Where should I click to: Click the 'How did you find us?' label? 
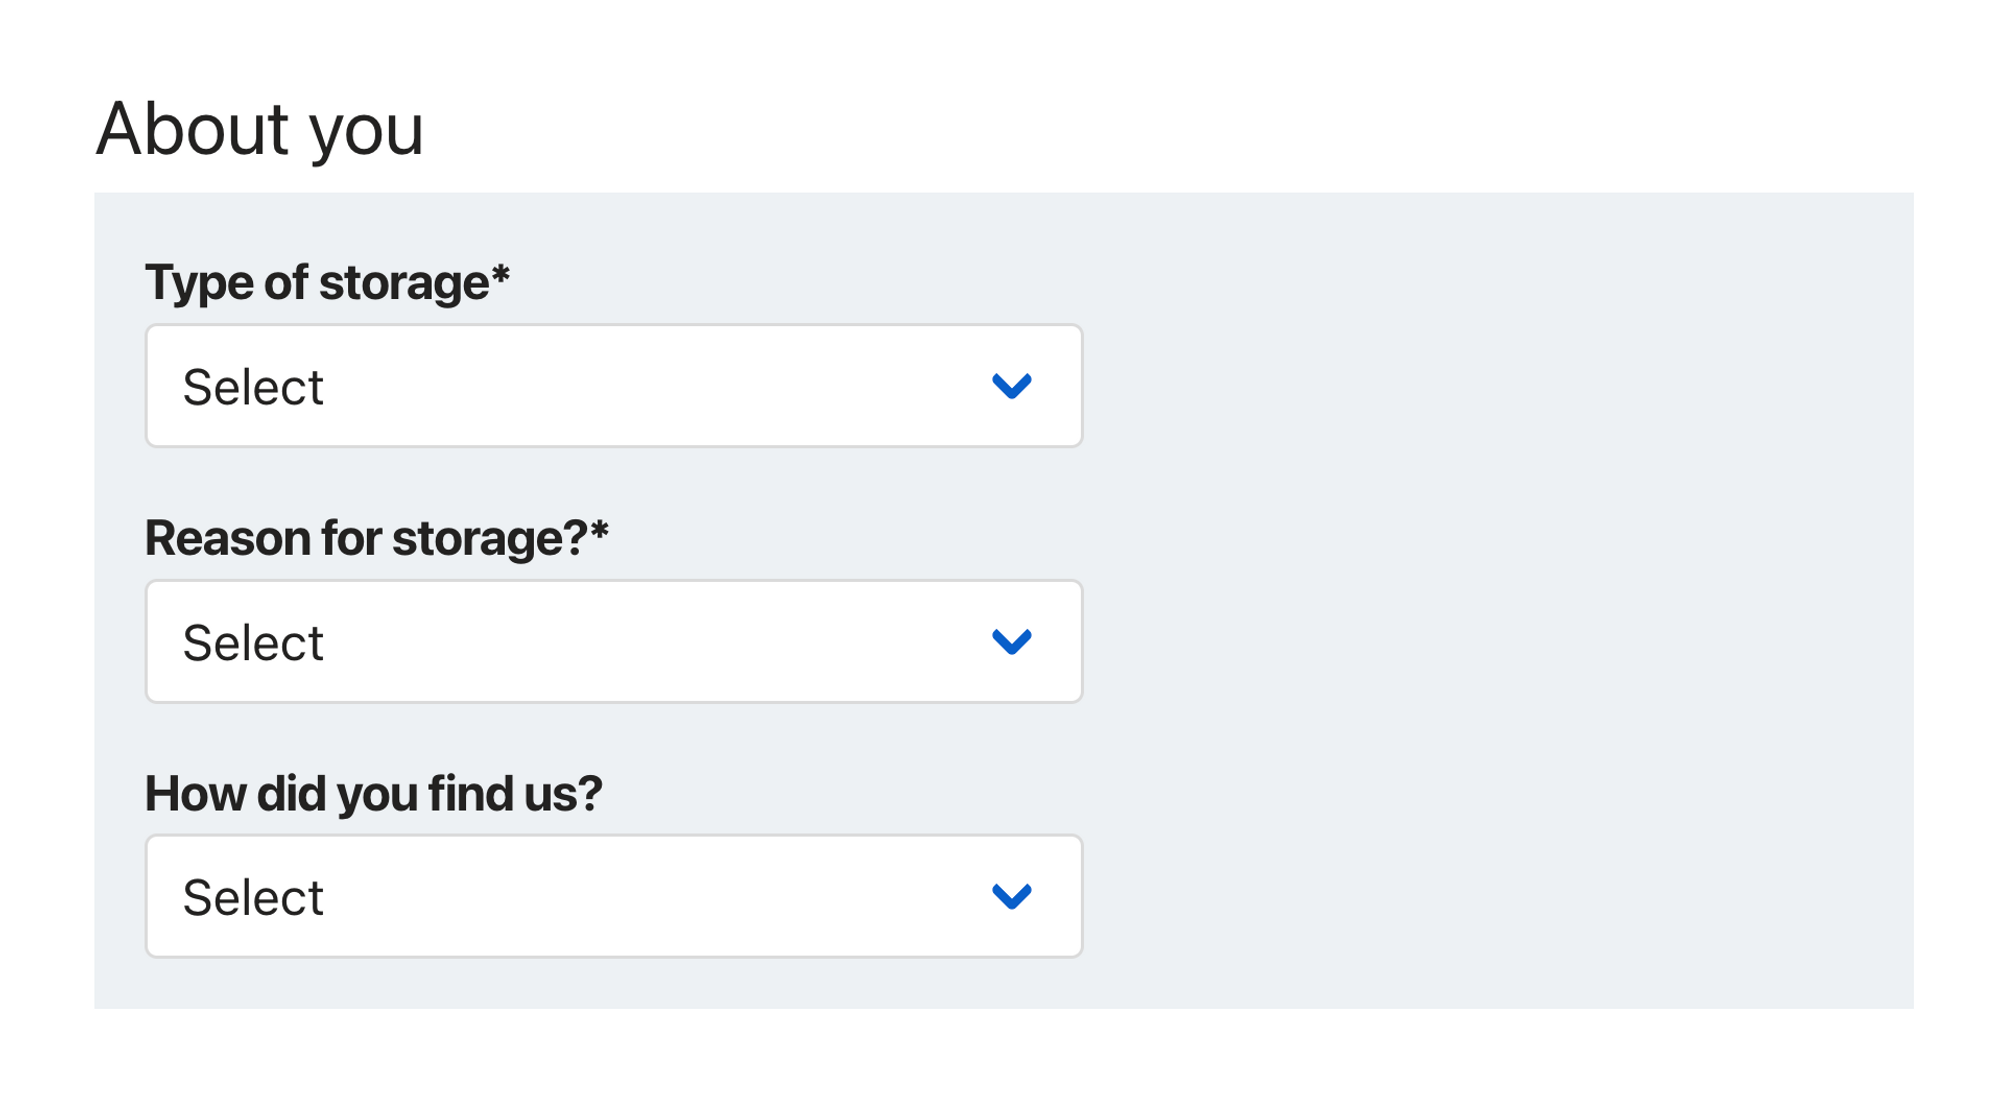373,793
